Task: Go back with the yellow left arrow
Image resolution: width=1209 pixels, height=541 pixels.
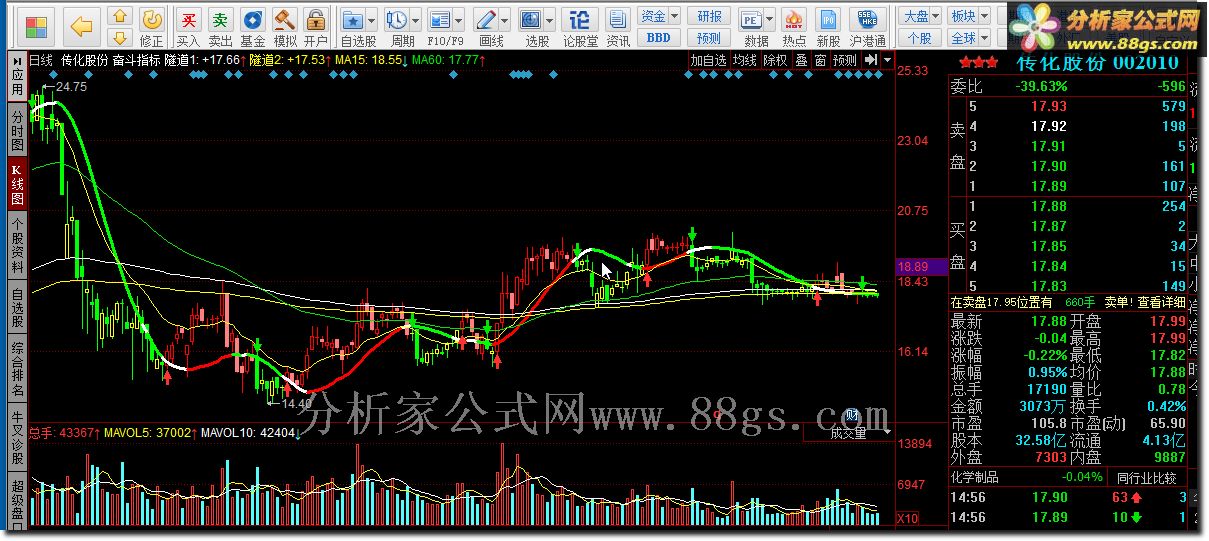Action: point(83,25)
